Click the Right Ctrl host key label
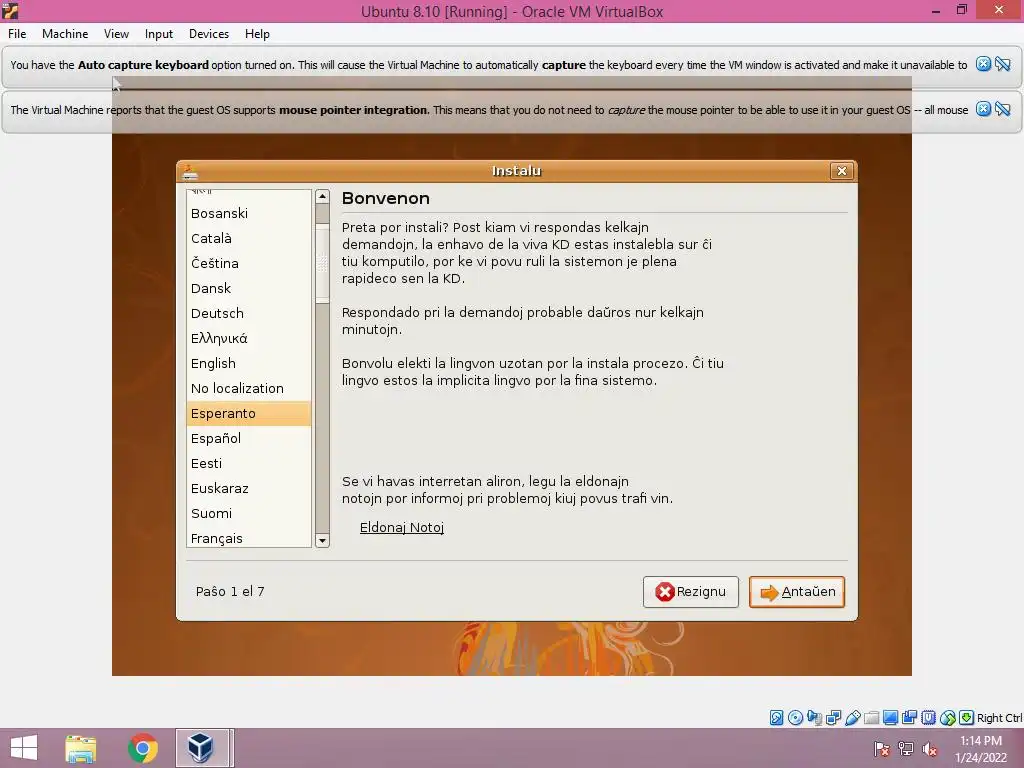 coord(999,718)
